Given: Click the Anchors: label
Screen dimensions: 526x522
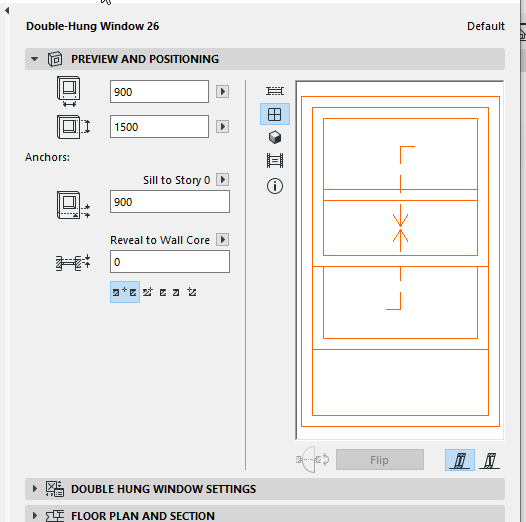Looking at the screenshot, I should pos(47,157).
